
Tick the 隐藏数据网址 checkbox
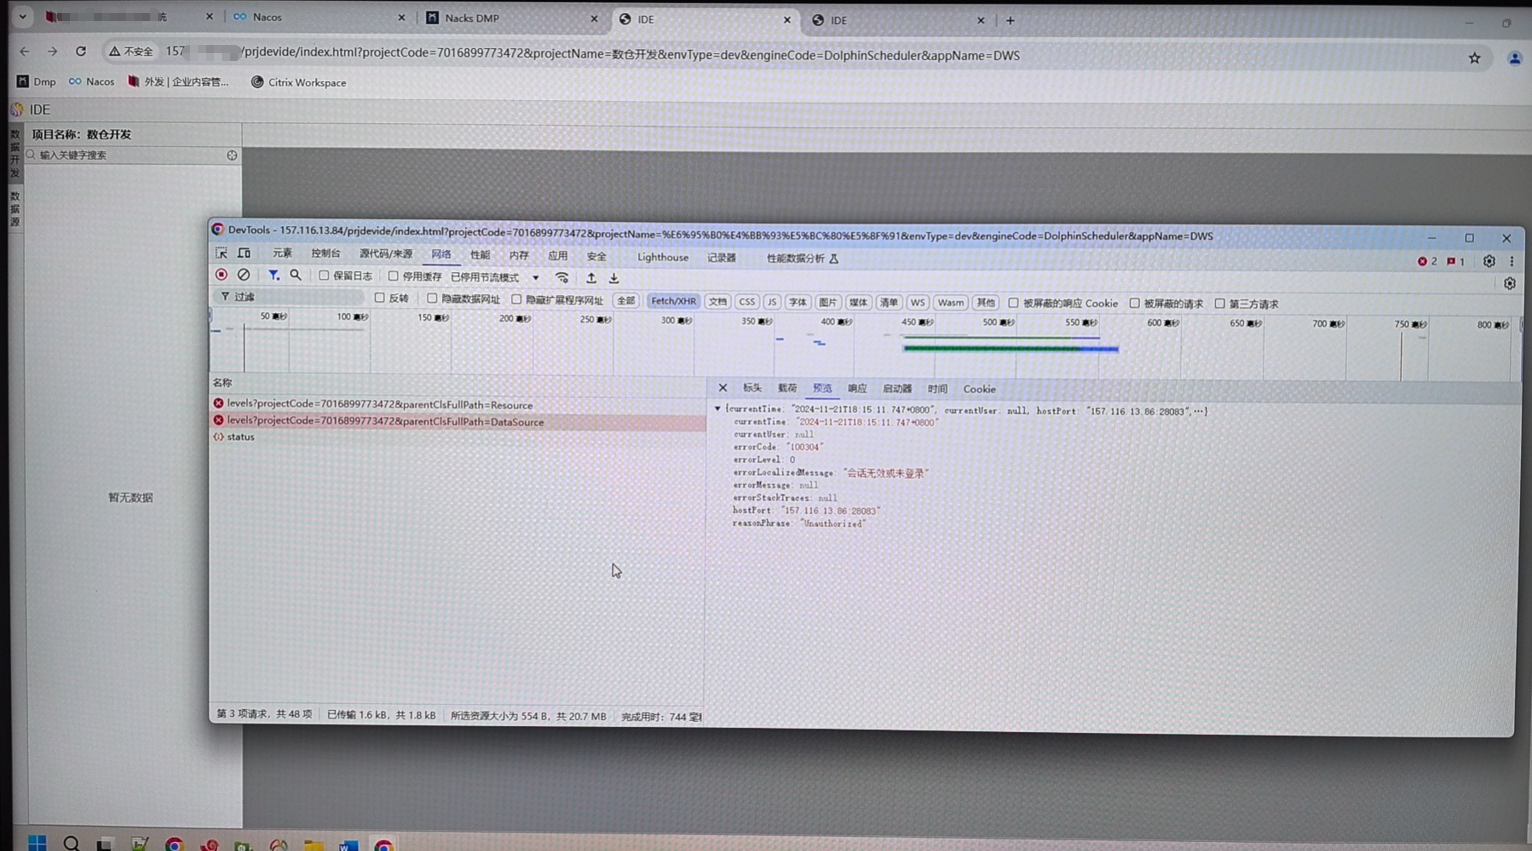click(x=432, y=299)
